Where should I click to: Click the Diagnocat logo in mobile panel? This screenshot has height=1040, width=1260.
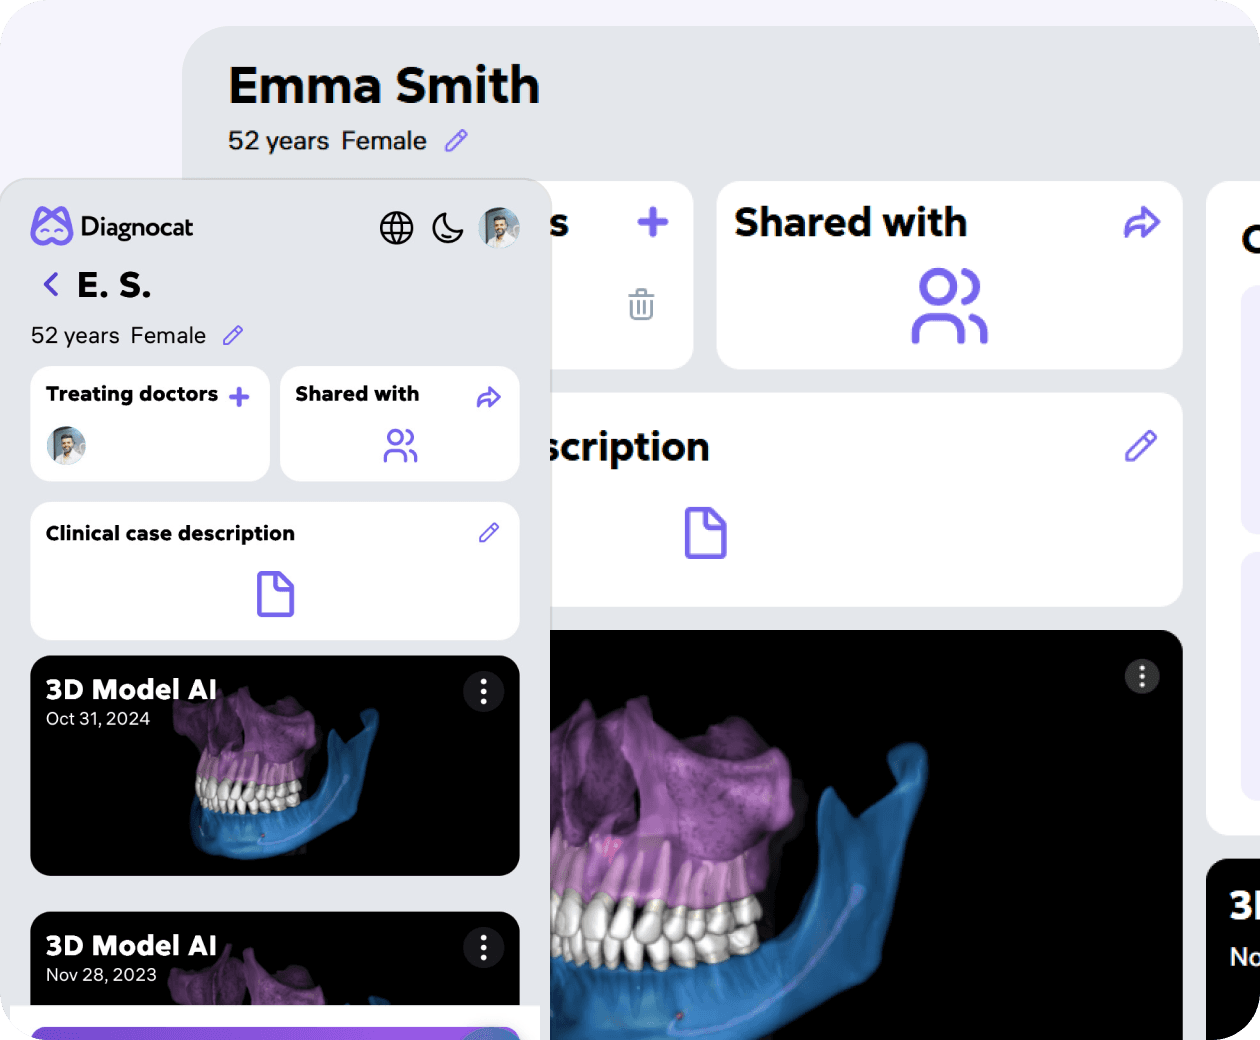tap(112, 227)
